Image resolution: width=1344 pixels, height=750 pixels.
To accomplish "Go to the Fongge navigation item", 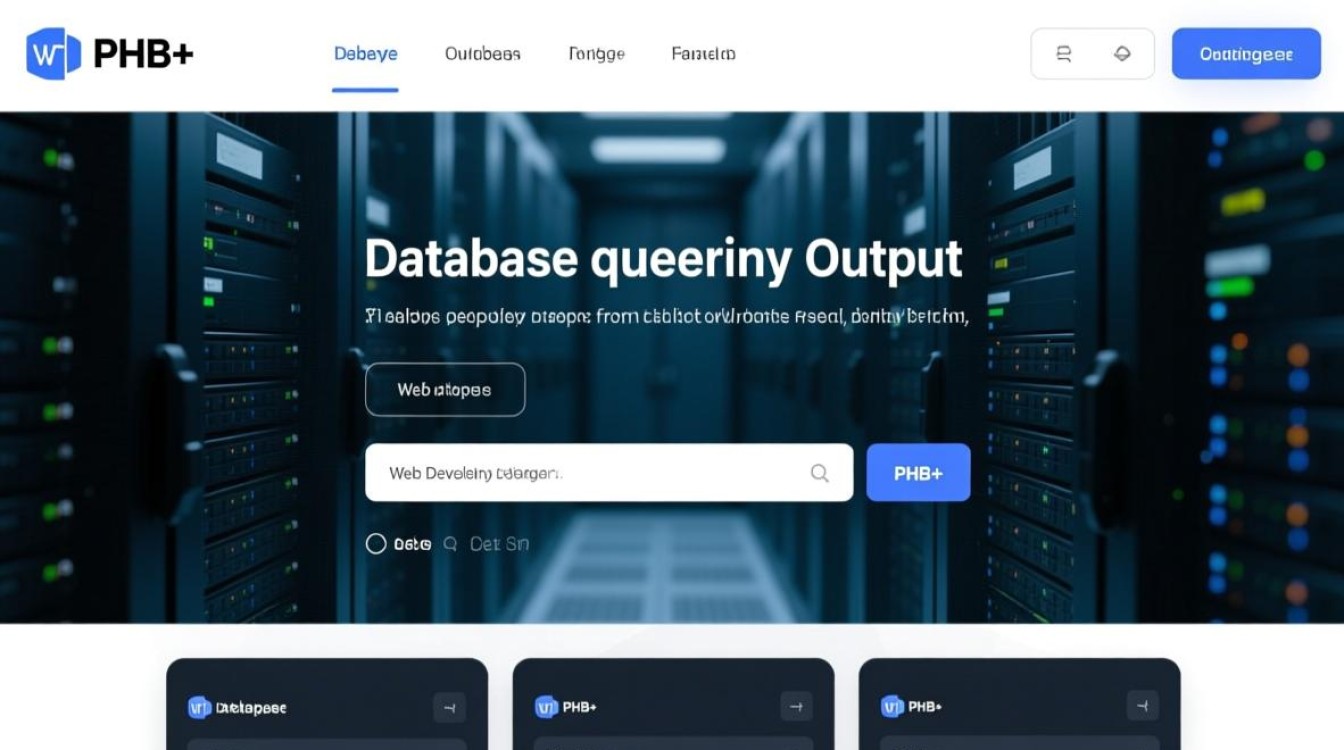I will [596, 54].
